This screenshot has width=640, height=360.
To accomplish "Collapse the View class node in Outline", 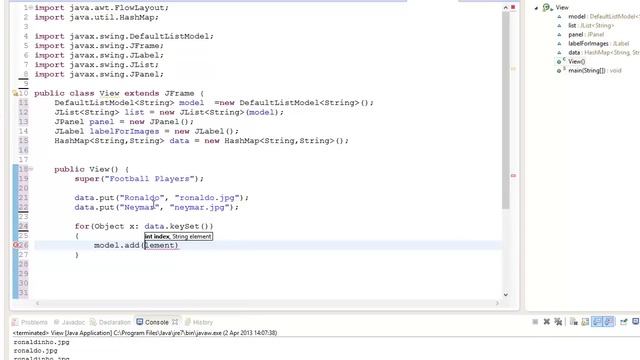I will click(x=536, y=8).
